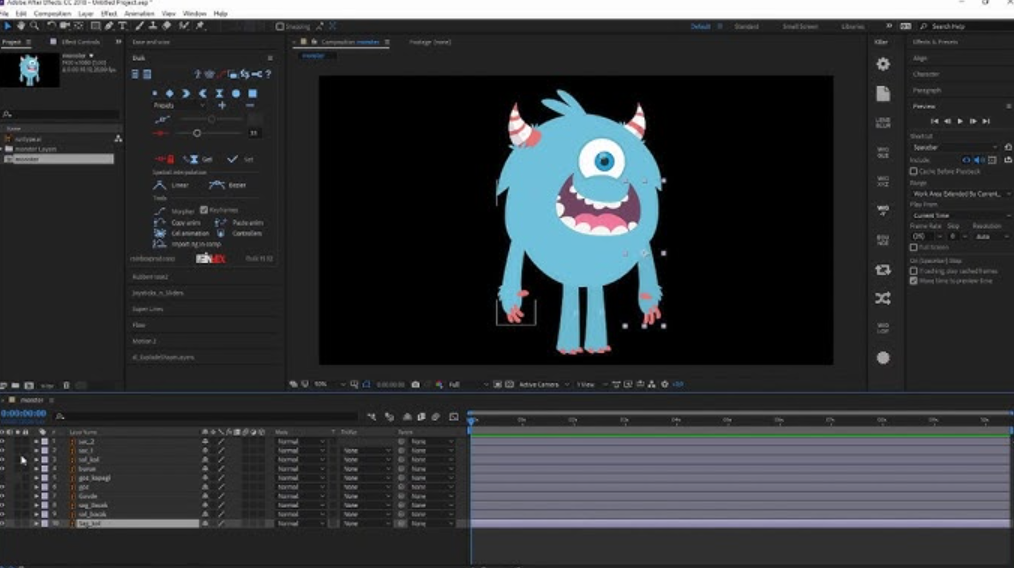Click the Duik Linear interpolation button
The height and width of the screenshot is (568, 1014).
click(171, 185)
